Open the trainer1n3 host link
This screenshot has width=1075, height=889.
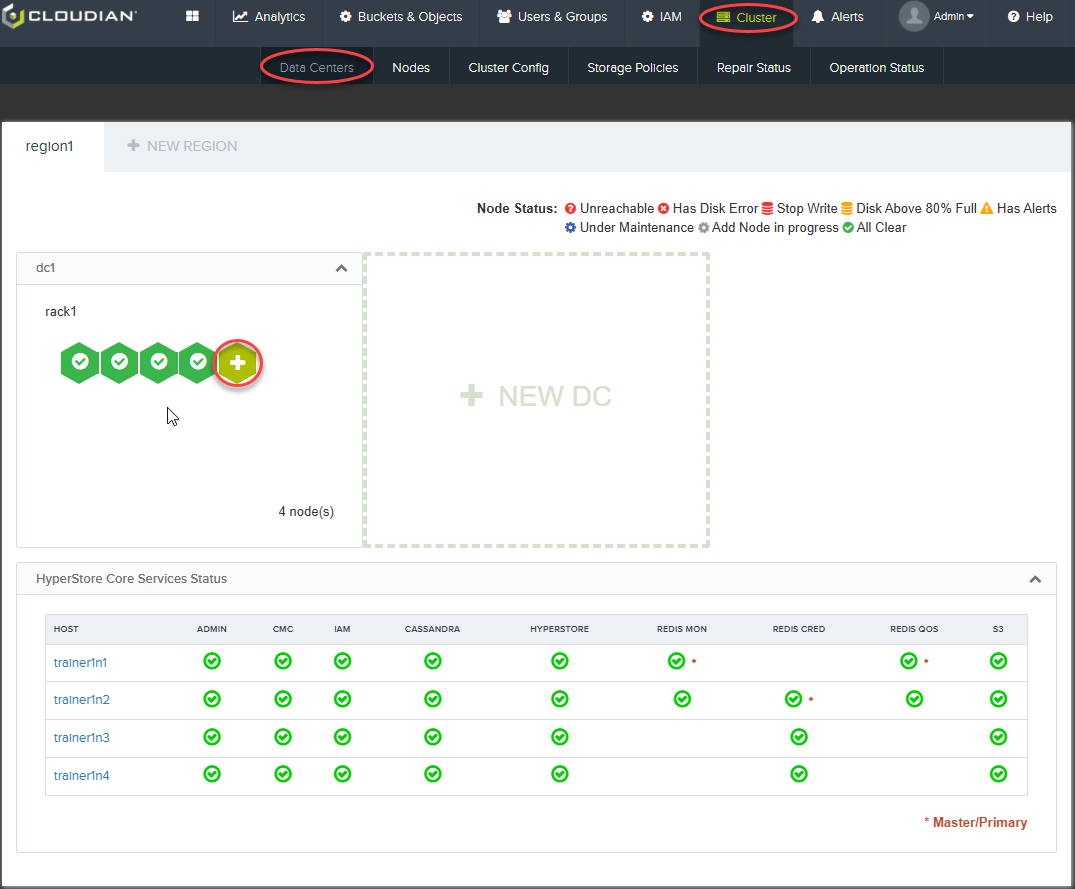(82, 738)
